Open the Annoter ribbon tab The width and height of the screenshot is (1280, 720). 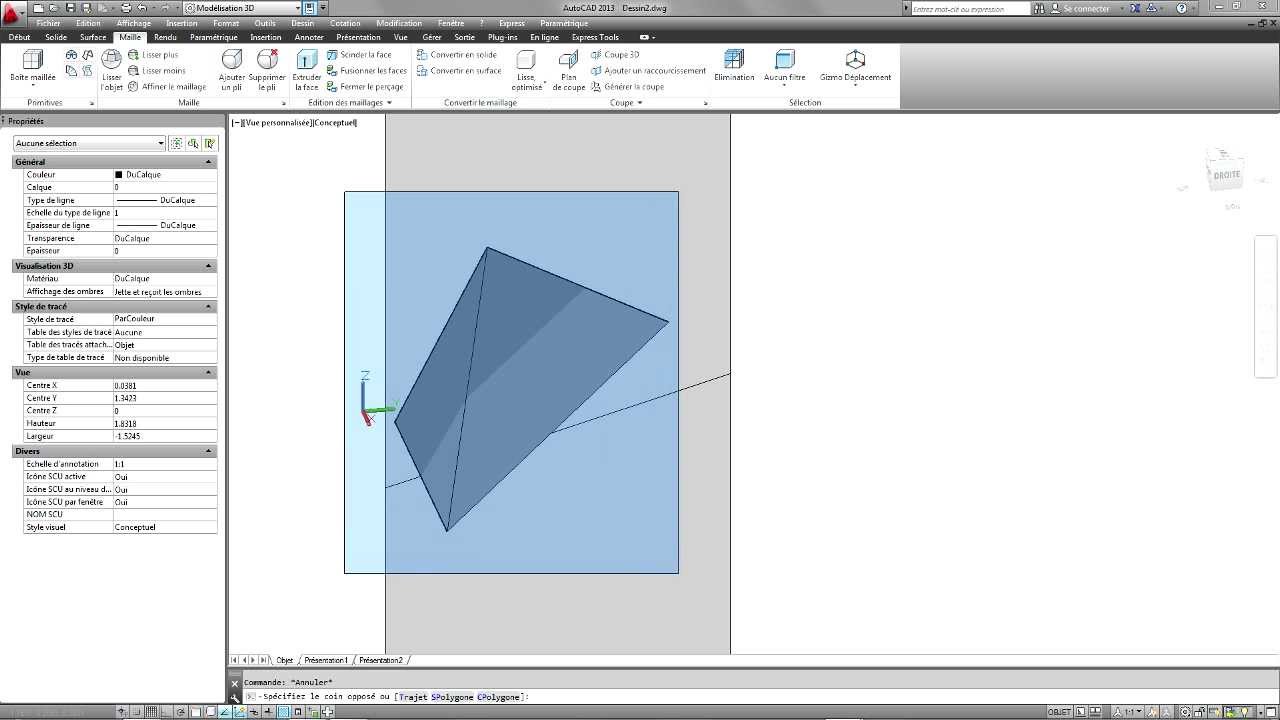pos(309,37)
